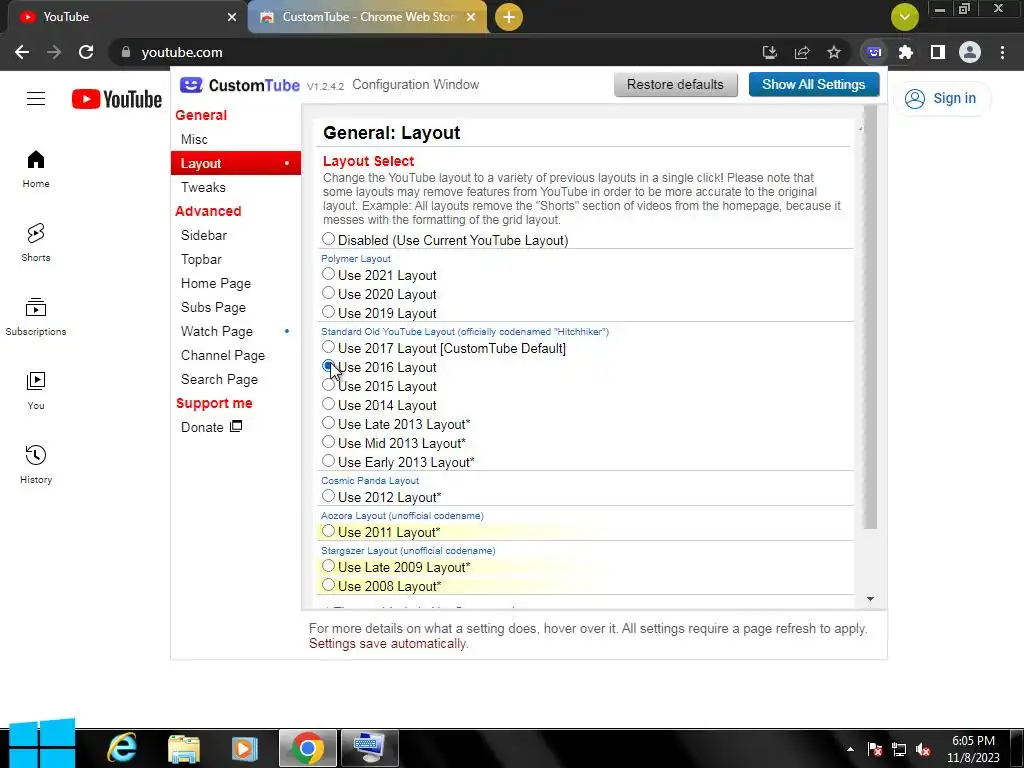Image resolution: width=1024 pixels, height=768 pixels.
Task: Select Use 2015 Layout
Action: (x=328, y=385)
